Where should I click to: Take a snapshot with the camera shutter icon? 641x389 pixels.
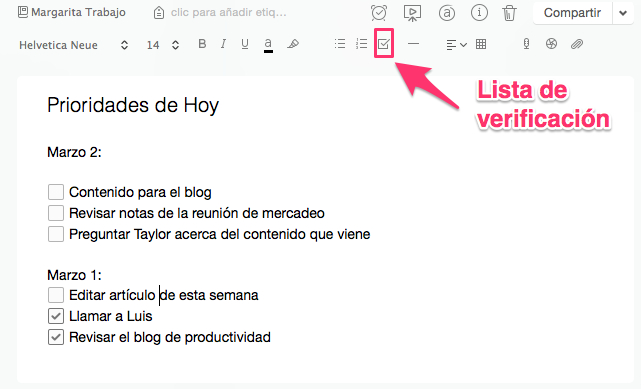point(551,44)
